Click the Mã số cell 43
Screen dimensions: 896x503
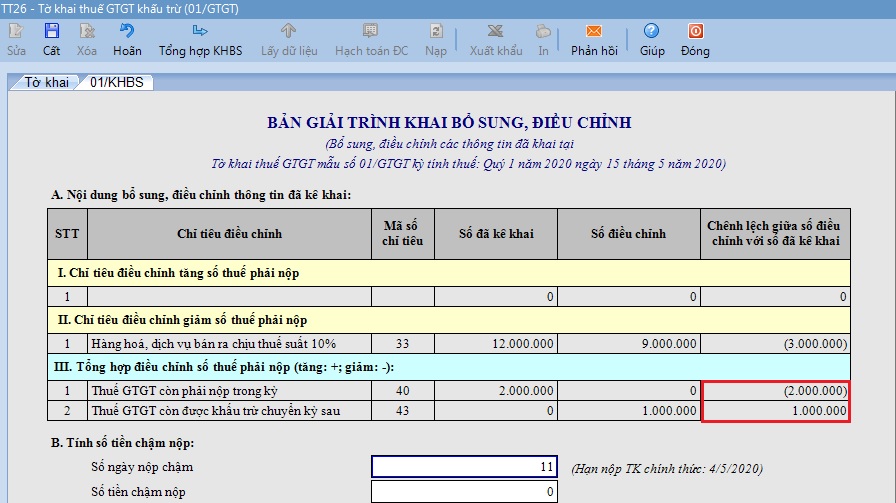(x=403, y=410)
